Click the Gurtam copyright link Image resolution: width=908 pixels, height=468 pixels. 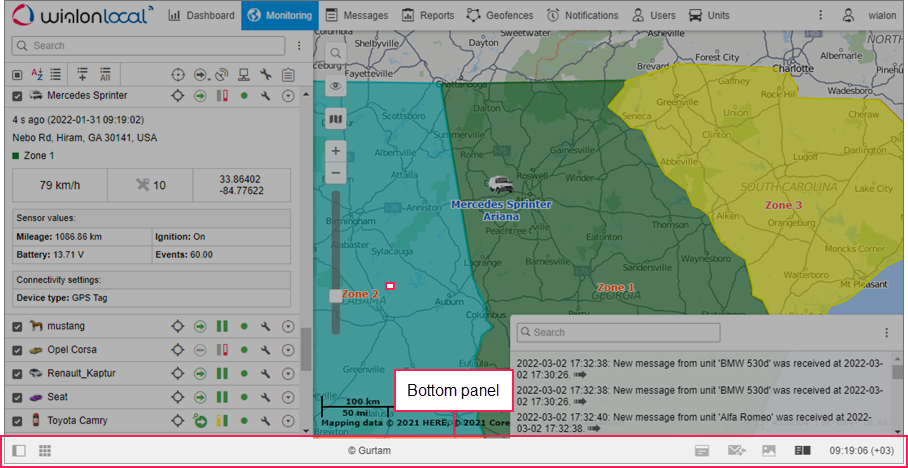coord(369,451)
